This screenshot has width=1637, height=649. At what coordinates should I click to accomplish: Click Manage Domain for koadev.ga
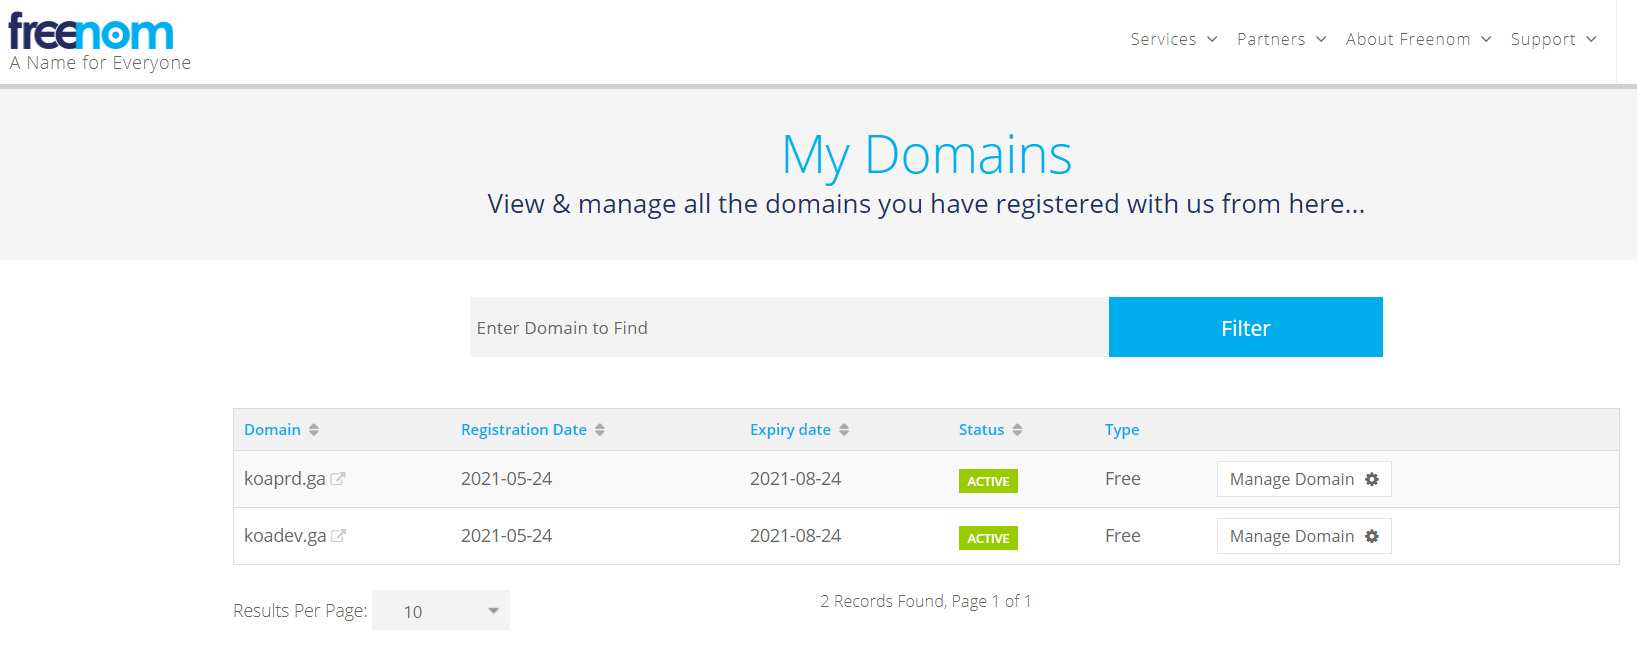point(1304,536)
